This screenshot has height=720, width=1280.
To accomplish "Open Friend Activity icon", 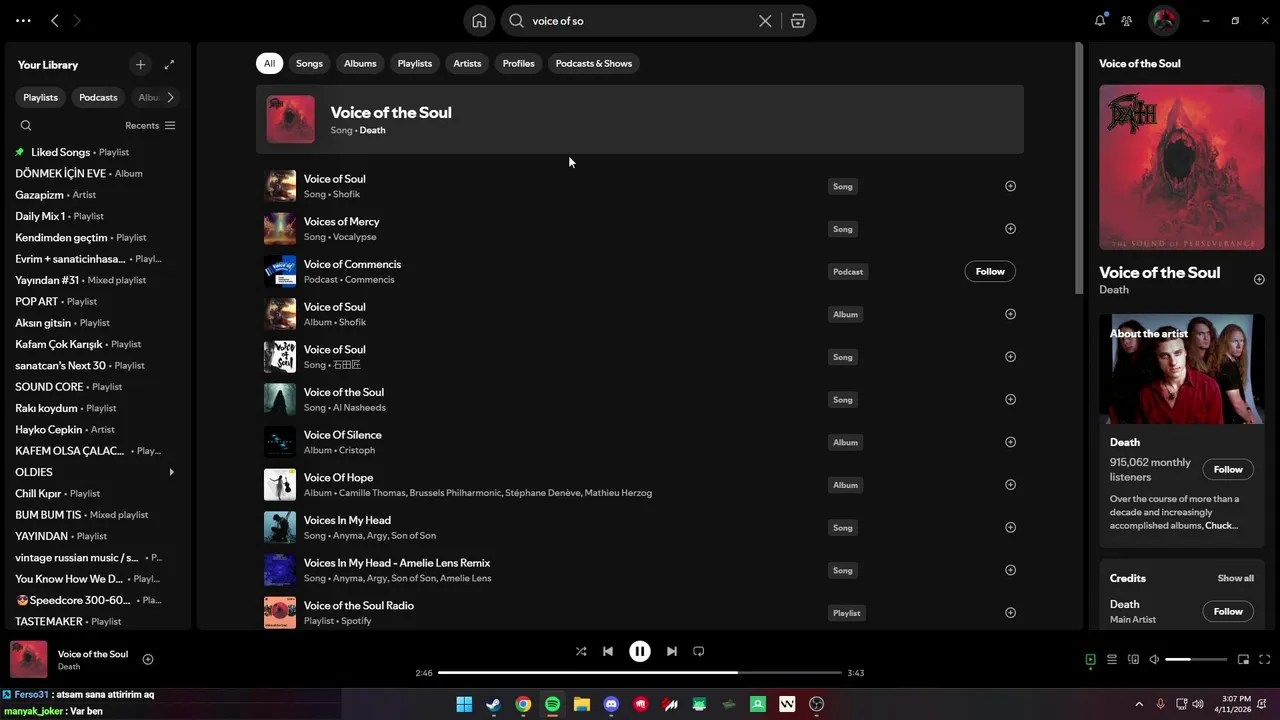I will click(1127, 20).
